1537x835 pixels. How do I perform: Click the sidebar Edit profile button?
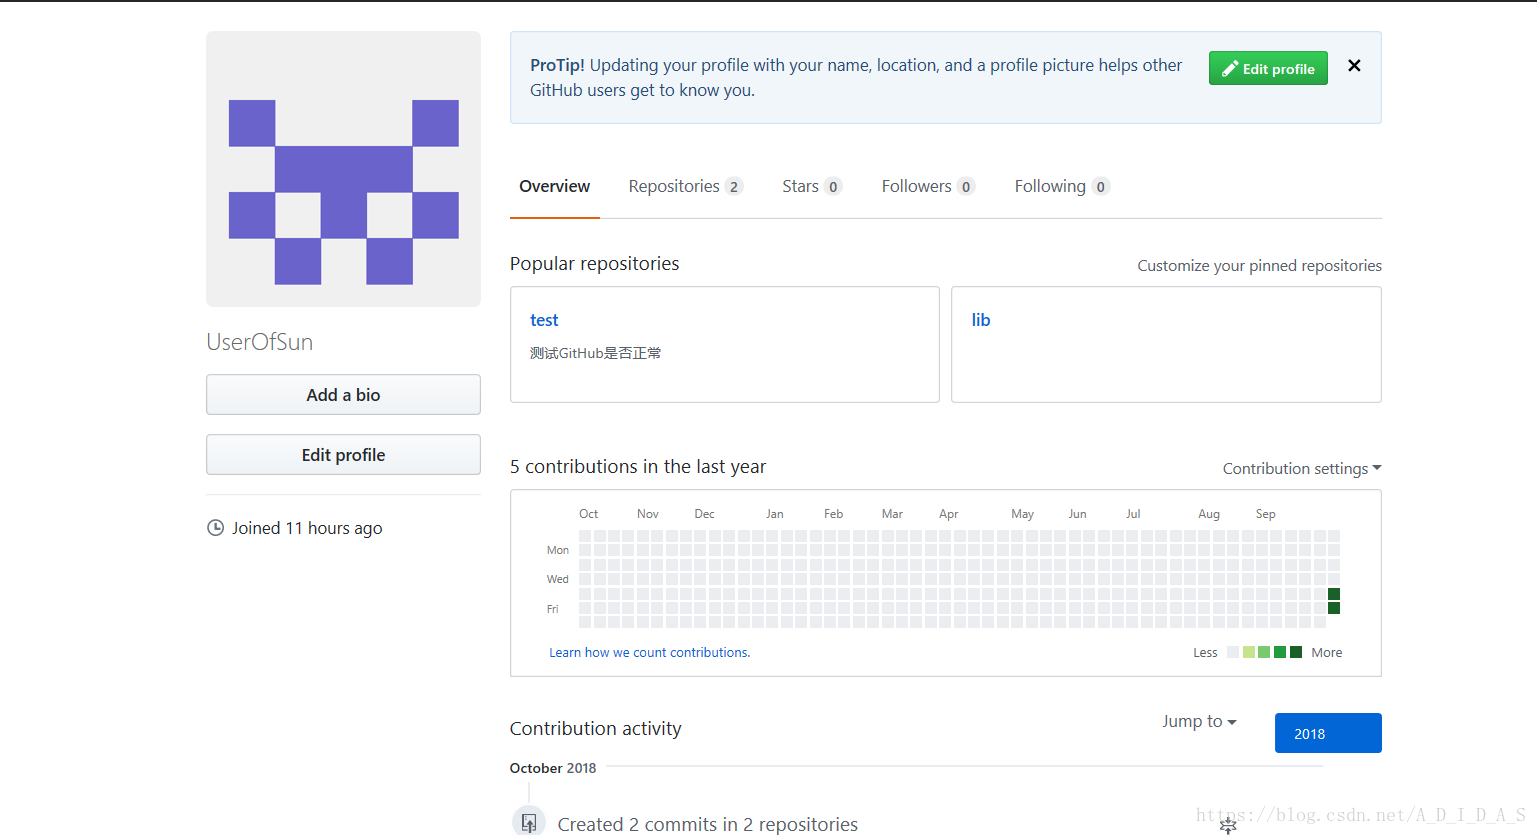(x=343, y=455)
